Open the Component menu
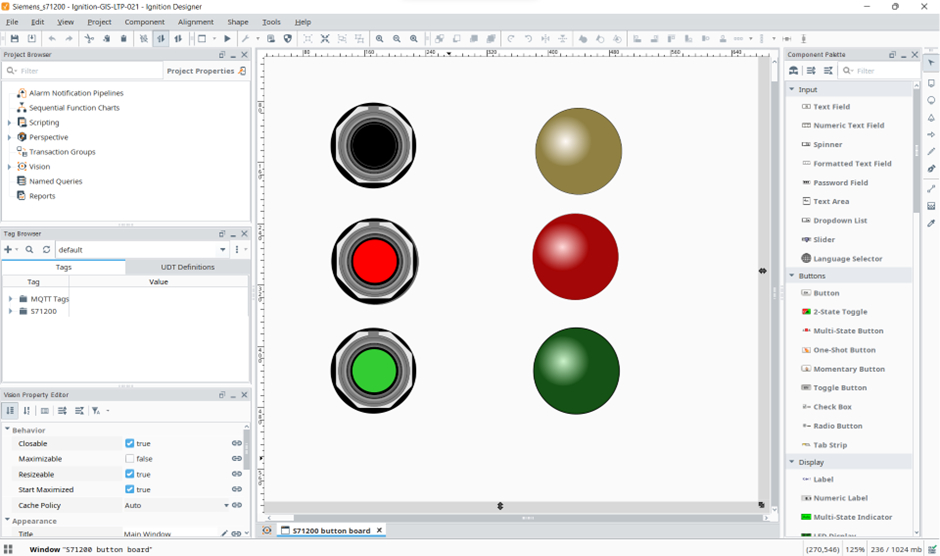 click(145, 21)
